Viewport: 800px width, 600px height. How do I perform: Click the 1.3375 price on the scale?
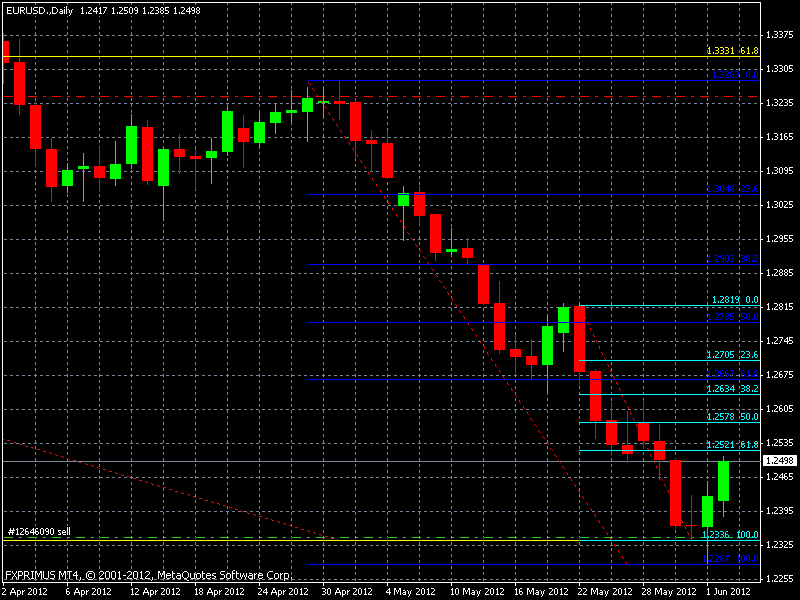tap(779, 34)
